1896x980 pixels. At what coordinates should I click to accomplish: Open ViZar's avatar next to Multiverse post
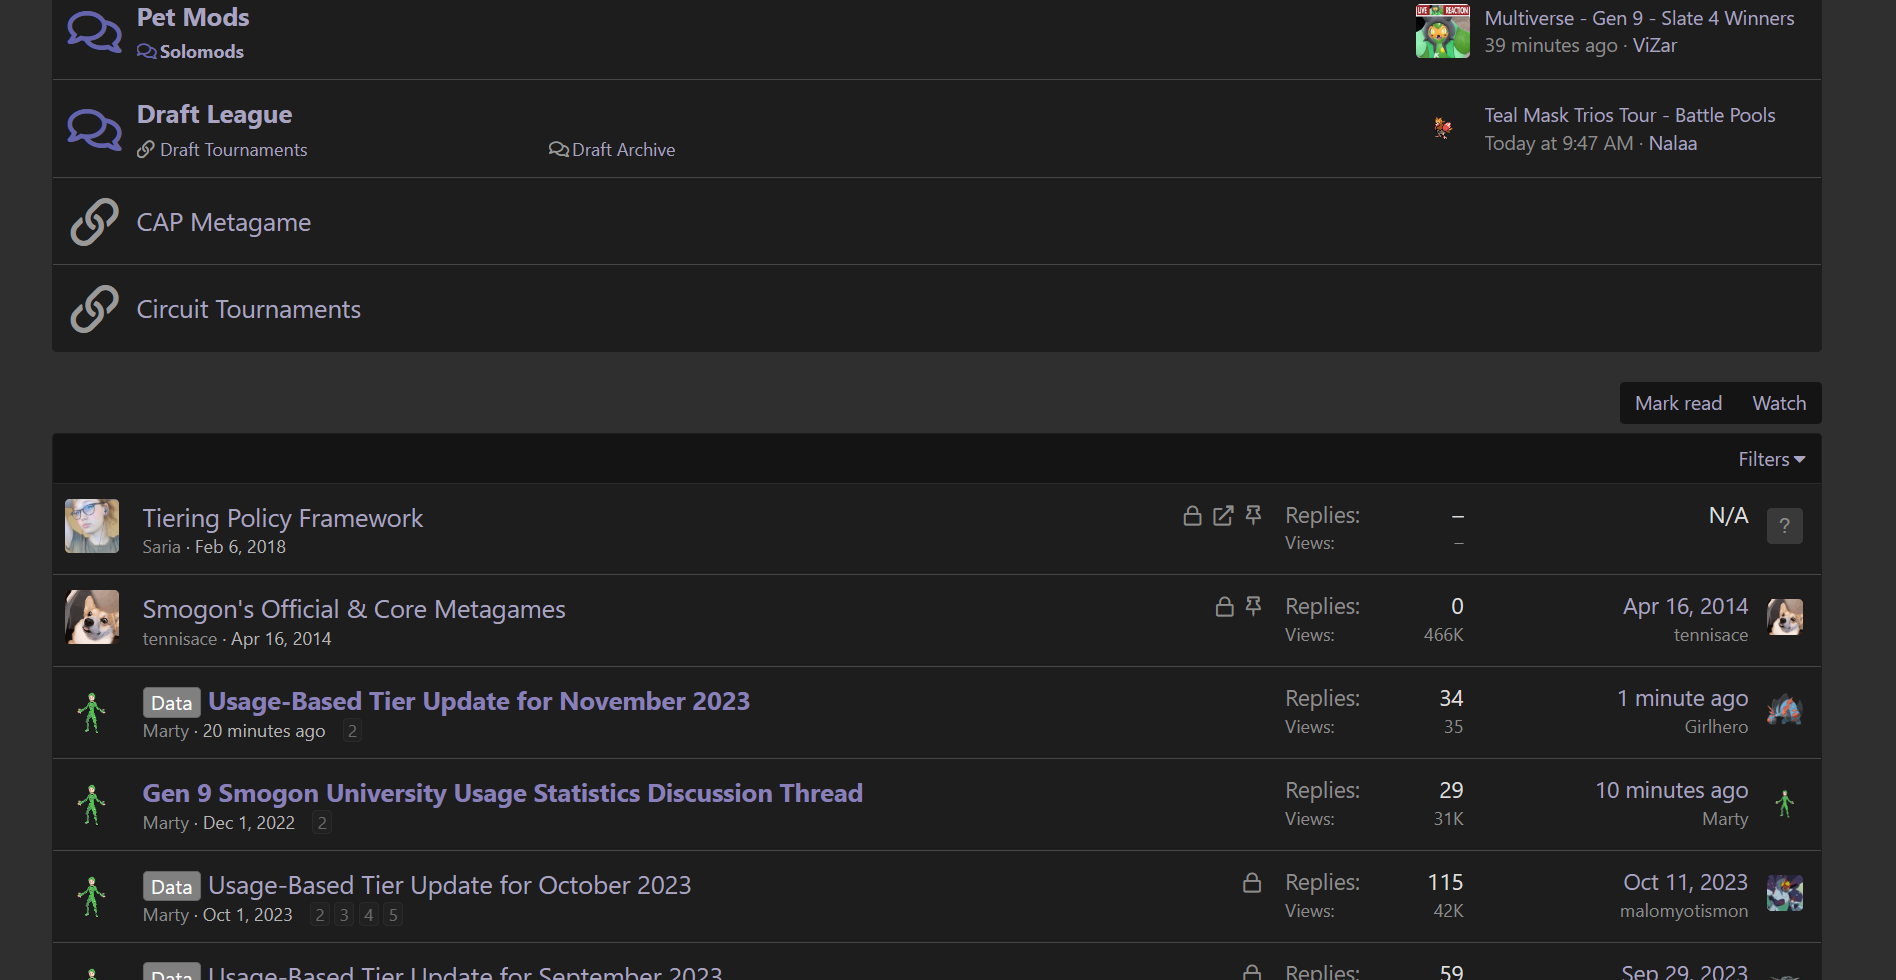1442,31
